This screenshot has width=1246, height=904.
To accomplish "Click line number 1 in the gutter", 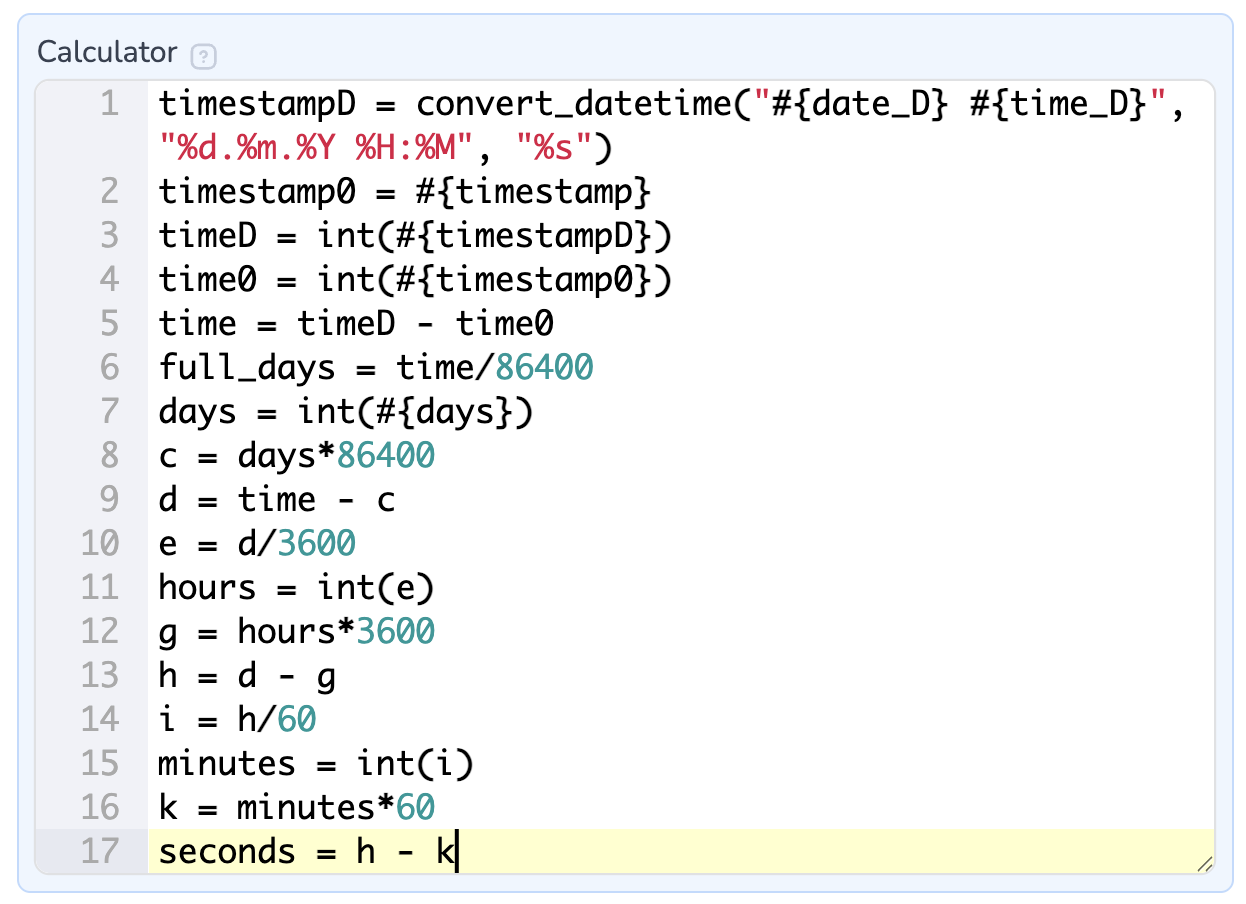I will click(x=108, y=104).
